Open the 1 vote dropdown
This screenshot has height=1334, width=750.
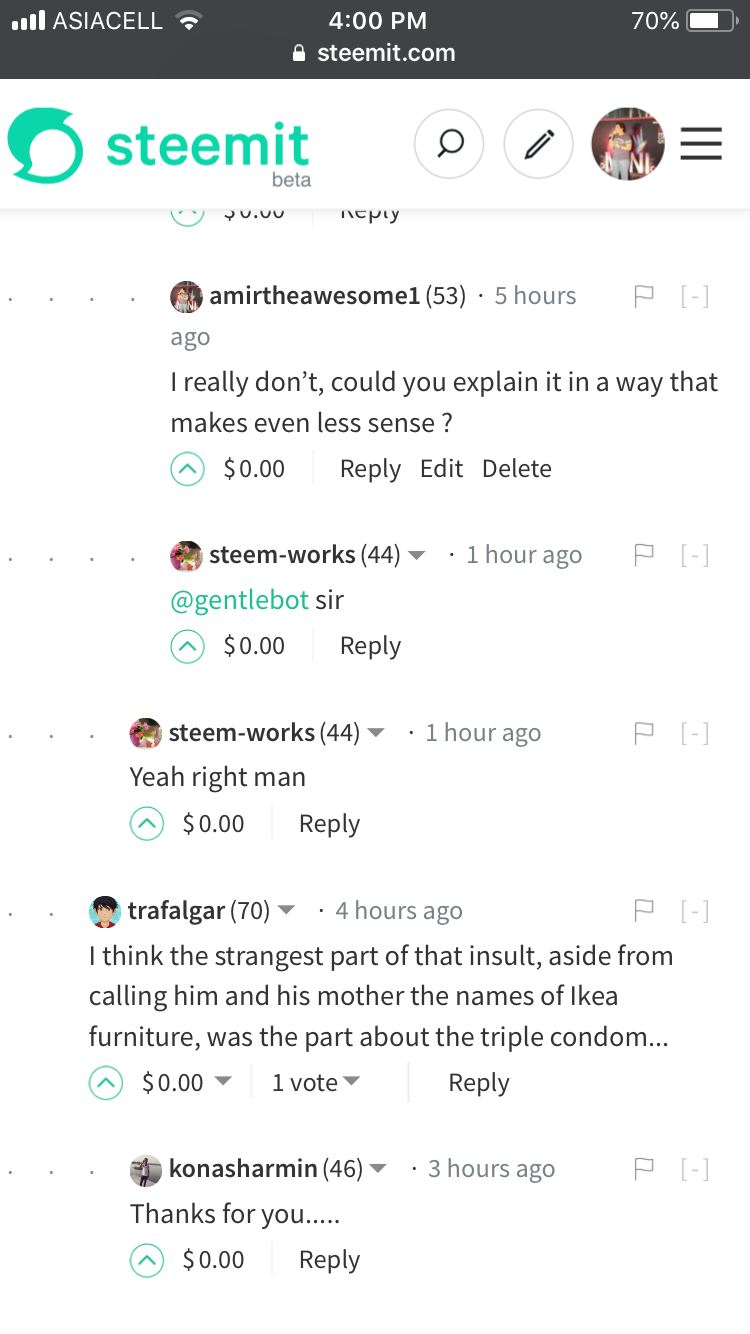pos(316,1083)
